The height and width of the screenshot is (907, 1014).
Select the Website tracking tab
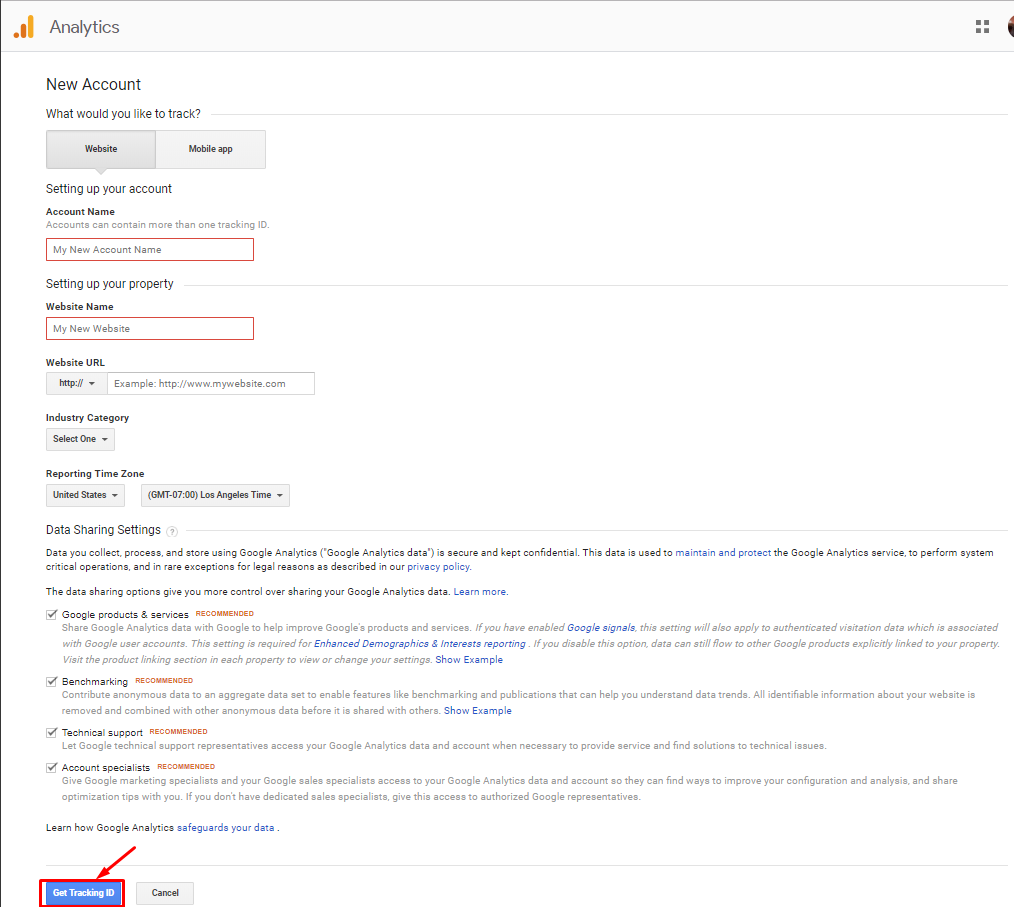point(101,149)
